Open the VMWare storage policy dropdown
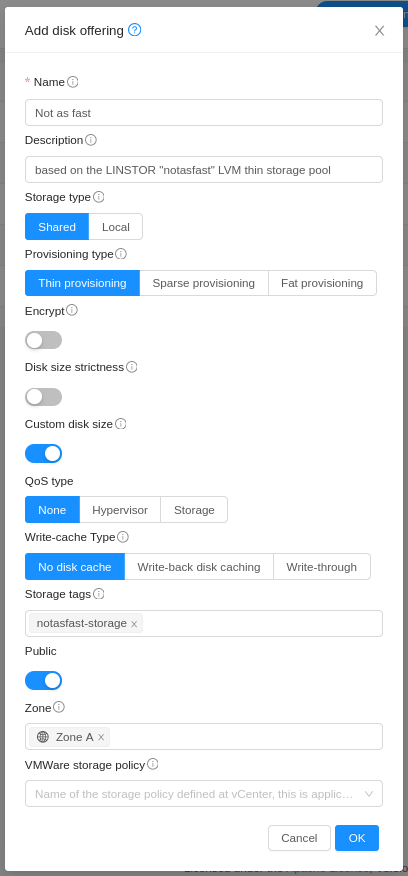 tap(204, 794)
